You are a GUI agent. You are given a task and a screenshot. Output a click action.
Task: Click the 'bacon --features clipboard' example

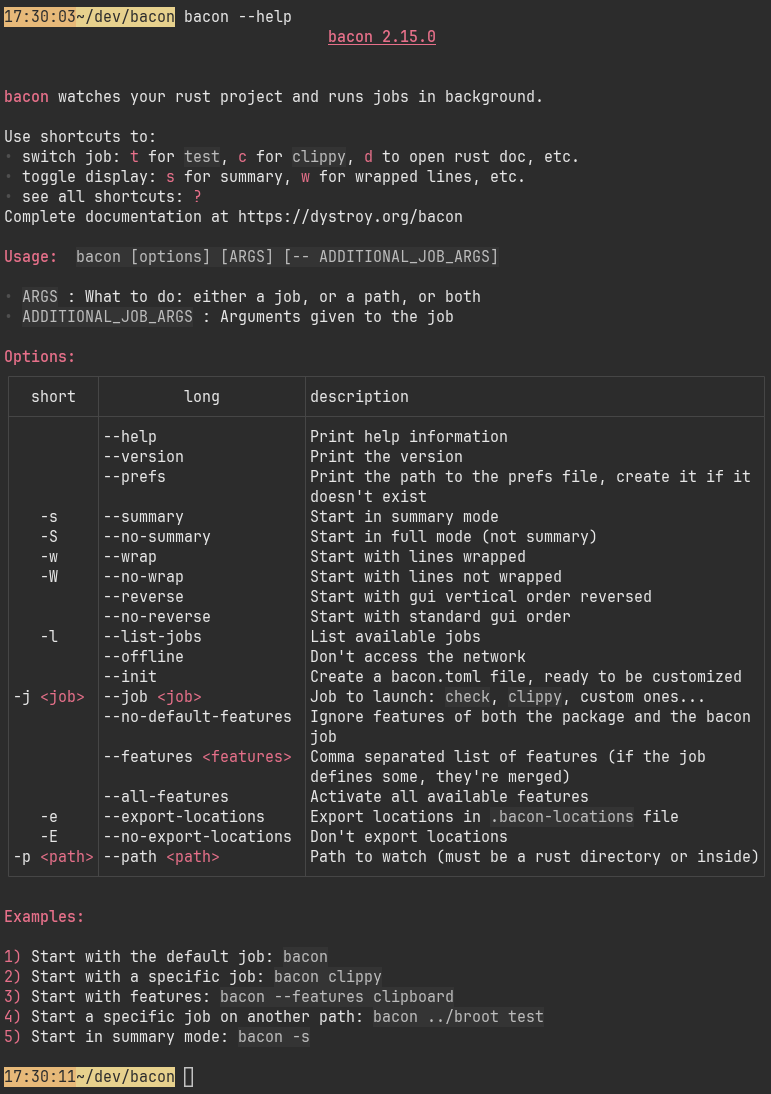pyautogui.click(x=337, y=996)
